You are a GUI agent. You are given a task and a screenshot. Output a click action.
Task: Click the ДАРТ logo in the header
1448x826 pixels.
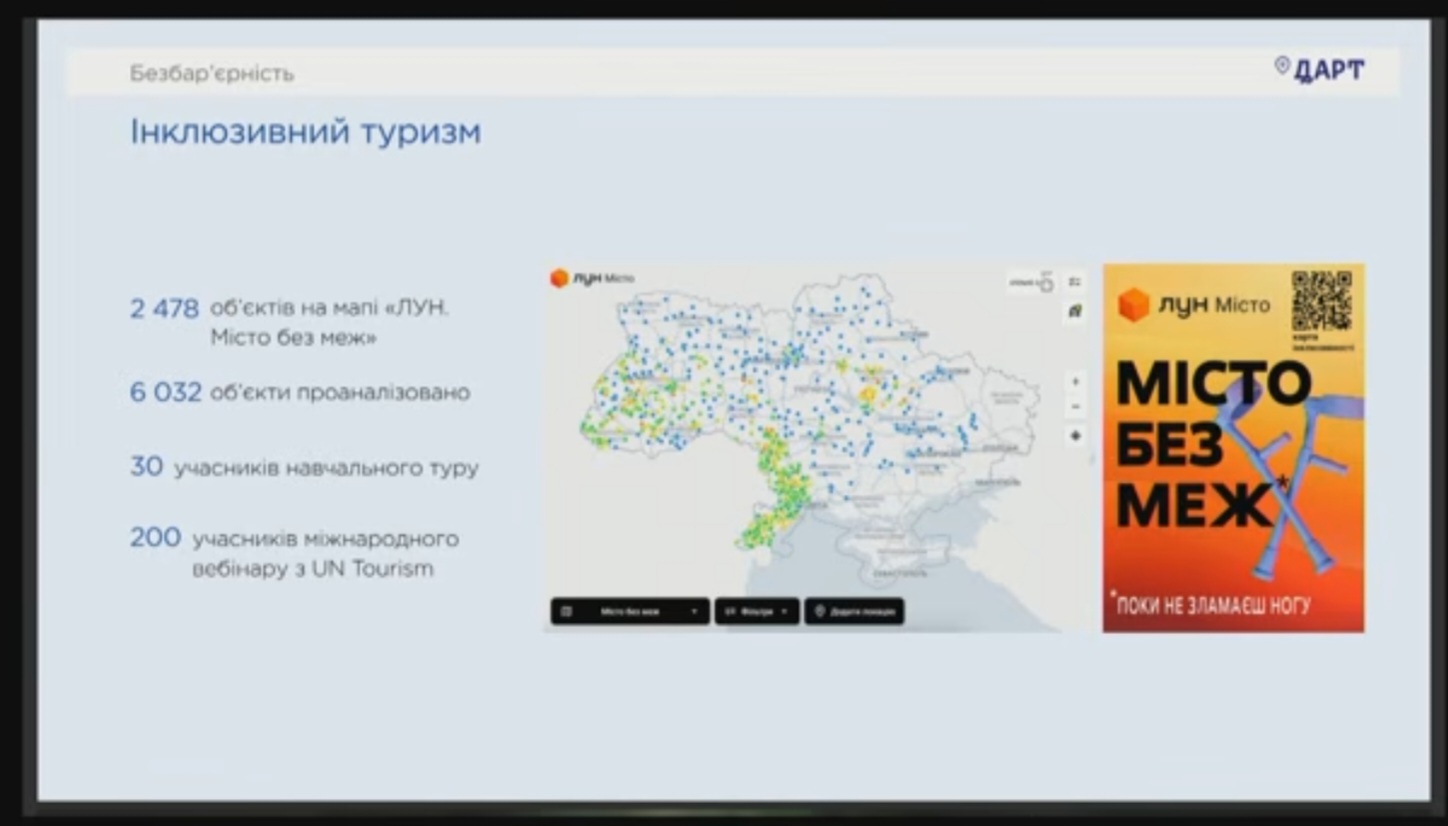1319,69
